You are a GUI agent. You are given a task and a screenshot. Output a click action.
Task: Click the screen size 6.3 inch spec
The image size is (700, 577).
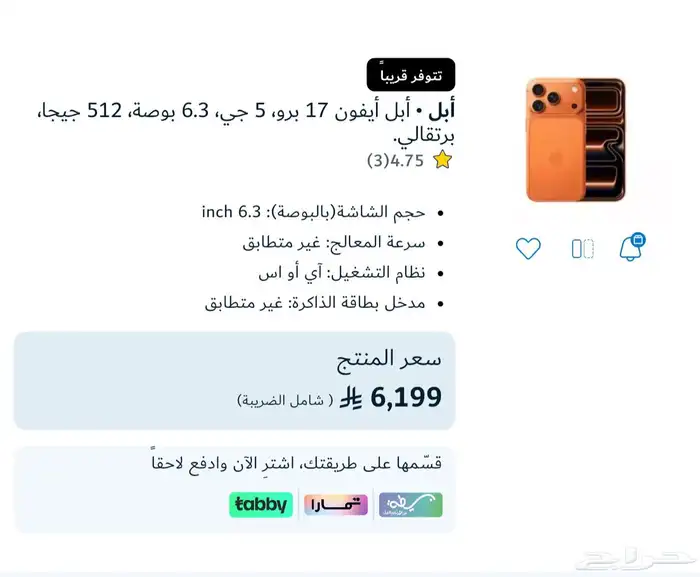point(313,212)
